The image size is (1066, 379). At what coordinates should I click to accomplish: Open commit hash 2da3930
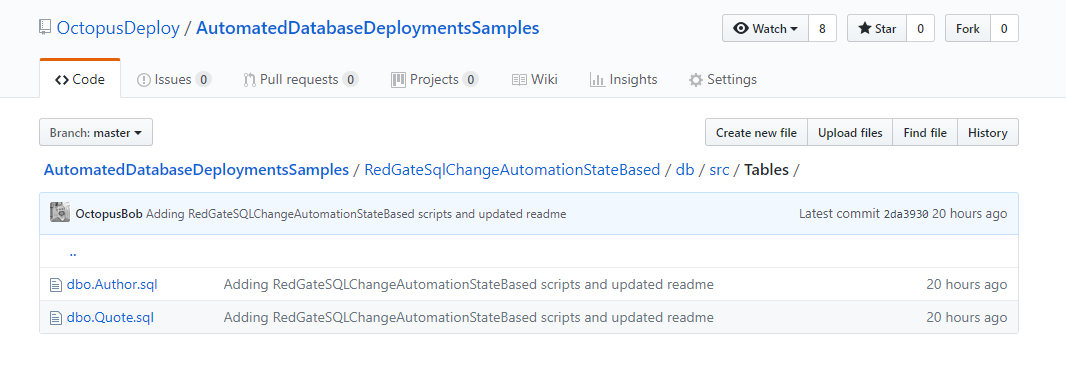click(906, 214)
